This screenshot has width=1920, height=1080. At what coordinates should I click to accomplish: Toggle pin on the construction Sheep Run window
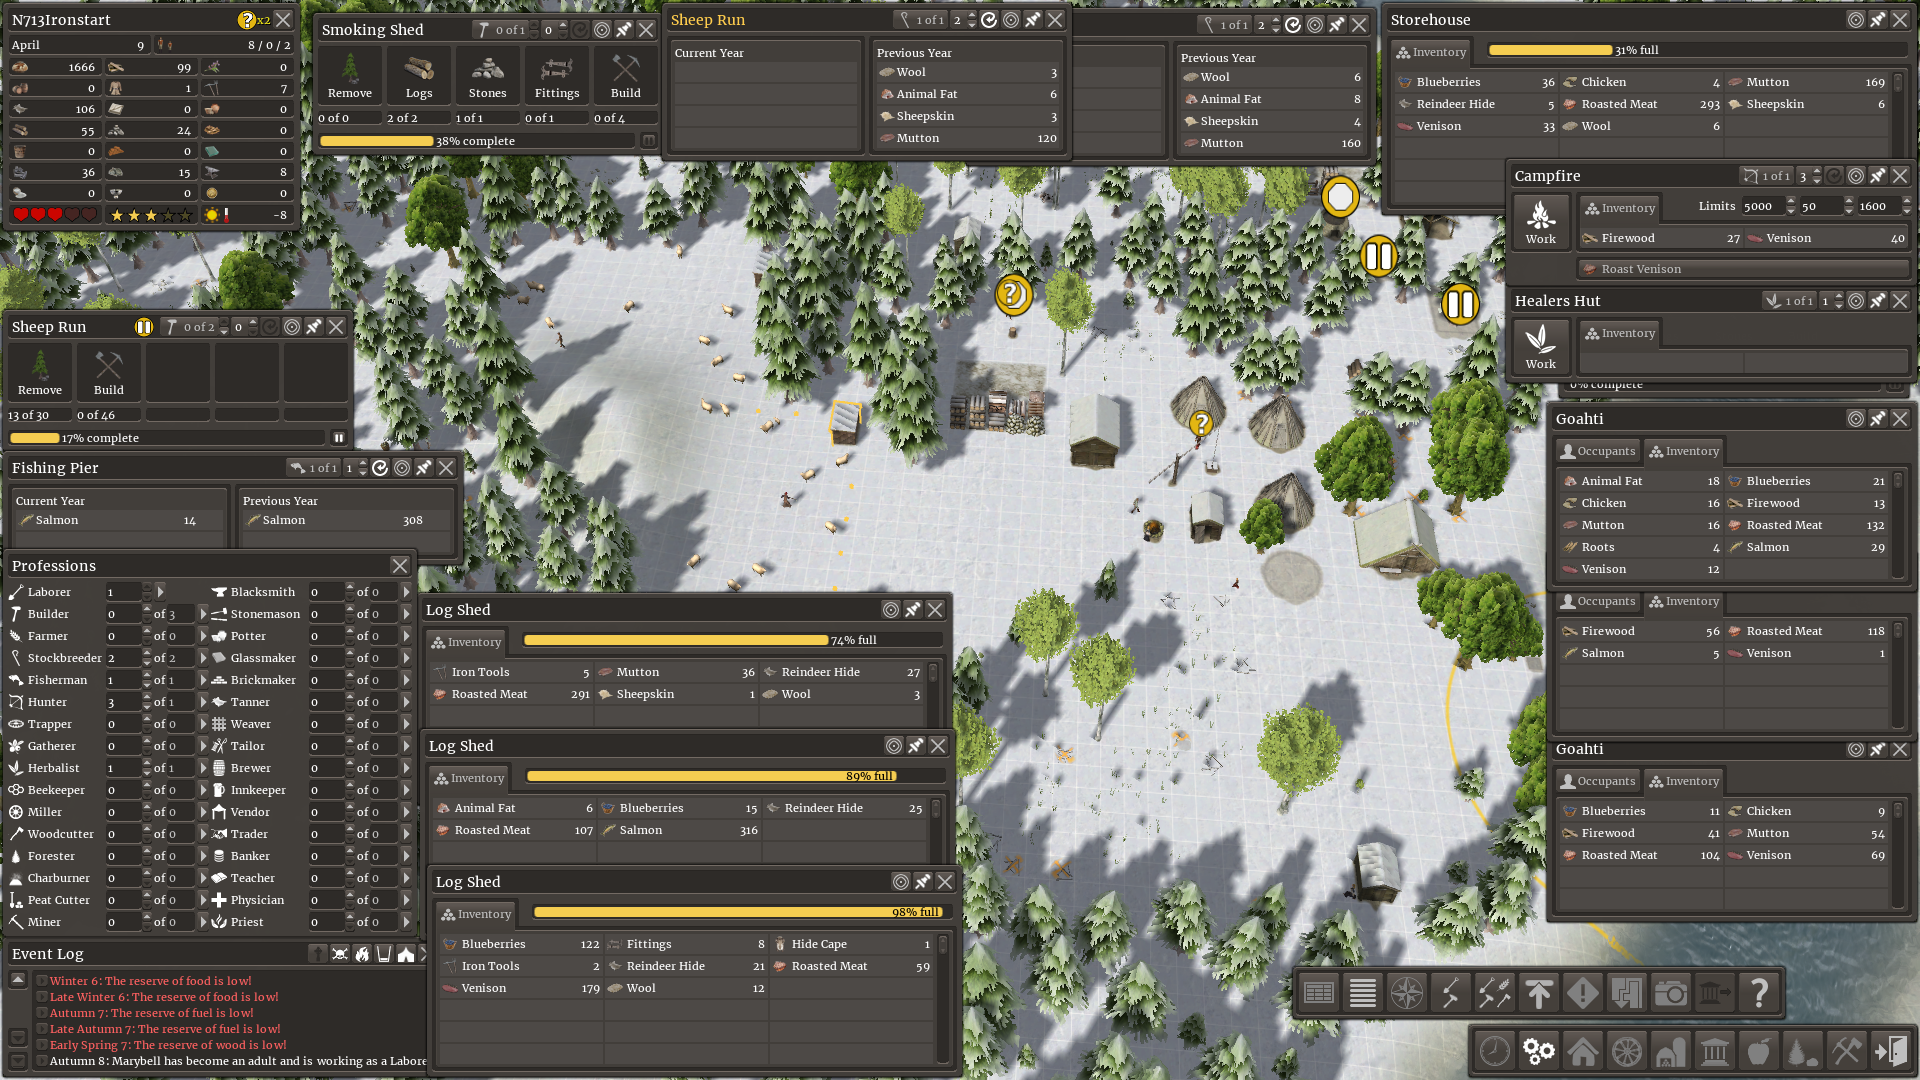click(x=314, y=327)
